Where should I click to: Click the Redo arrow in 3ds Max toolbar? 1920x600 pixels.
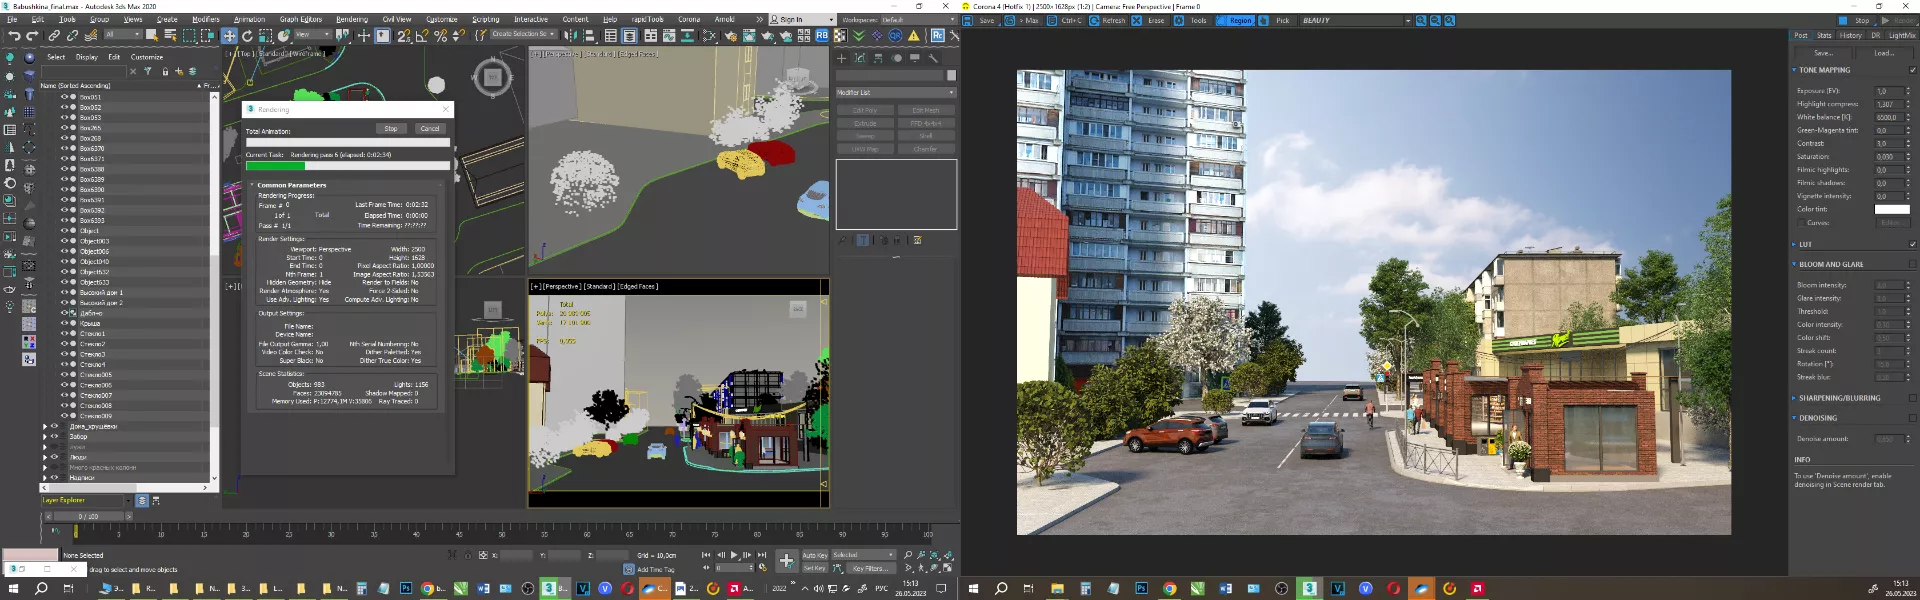(32, 36)
